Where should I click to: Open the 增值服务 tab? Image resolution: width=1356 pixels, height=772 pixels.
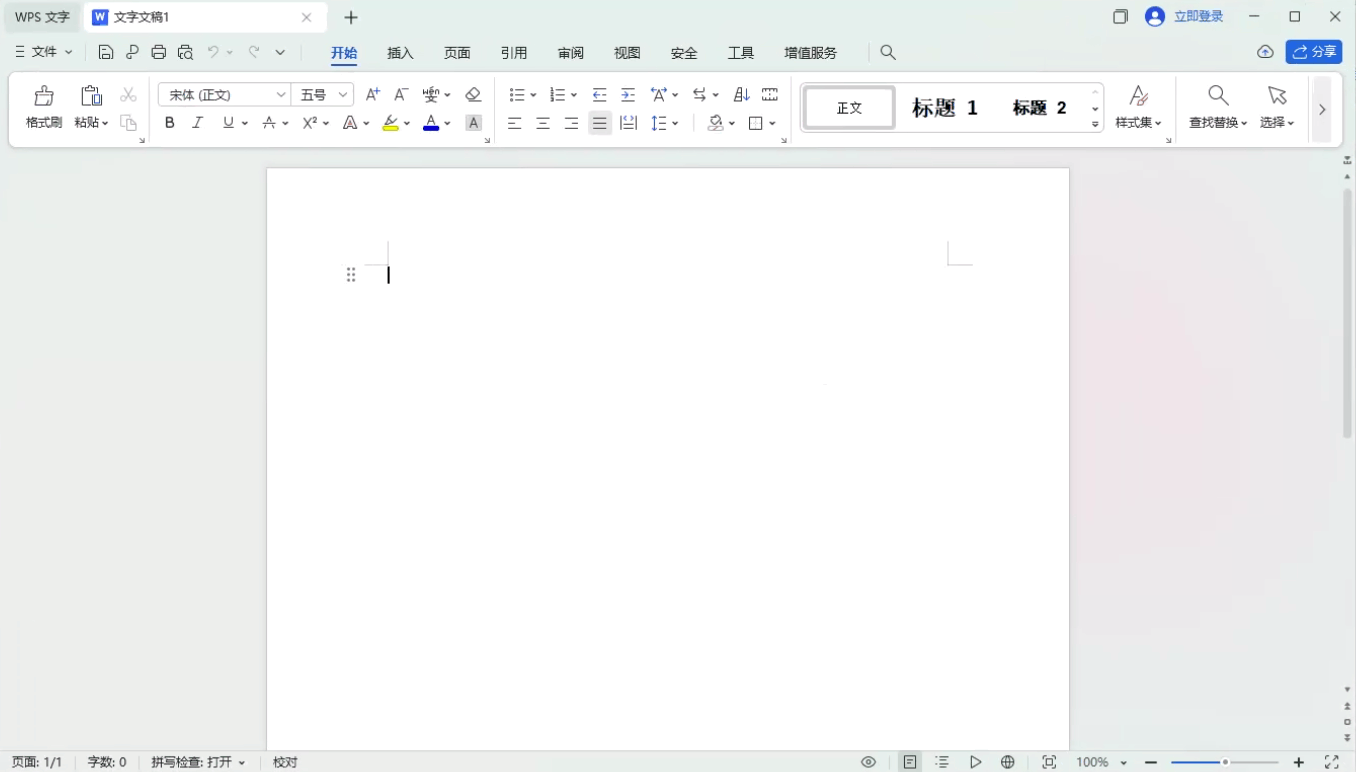click(x=811, y=53)
